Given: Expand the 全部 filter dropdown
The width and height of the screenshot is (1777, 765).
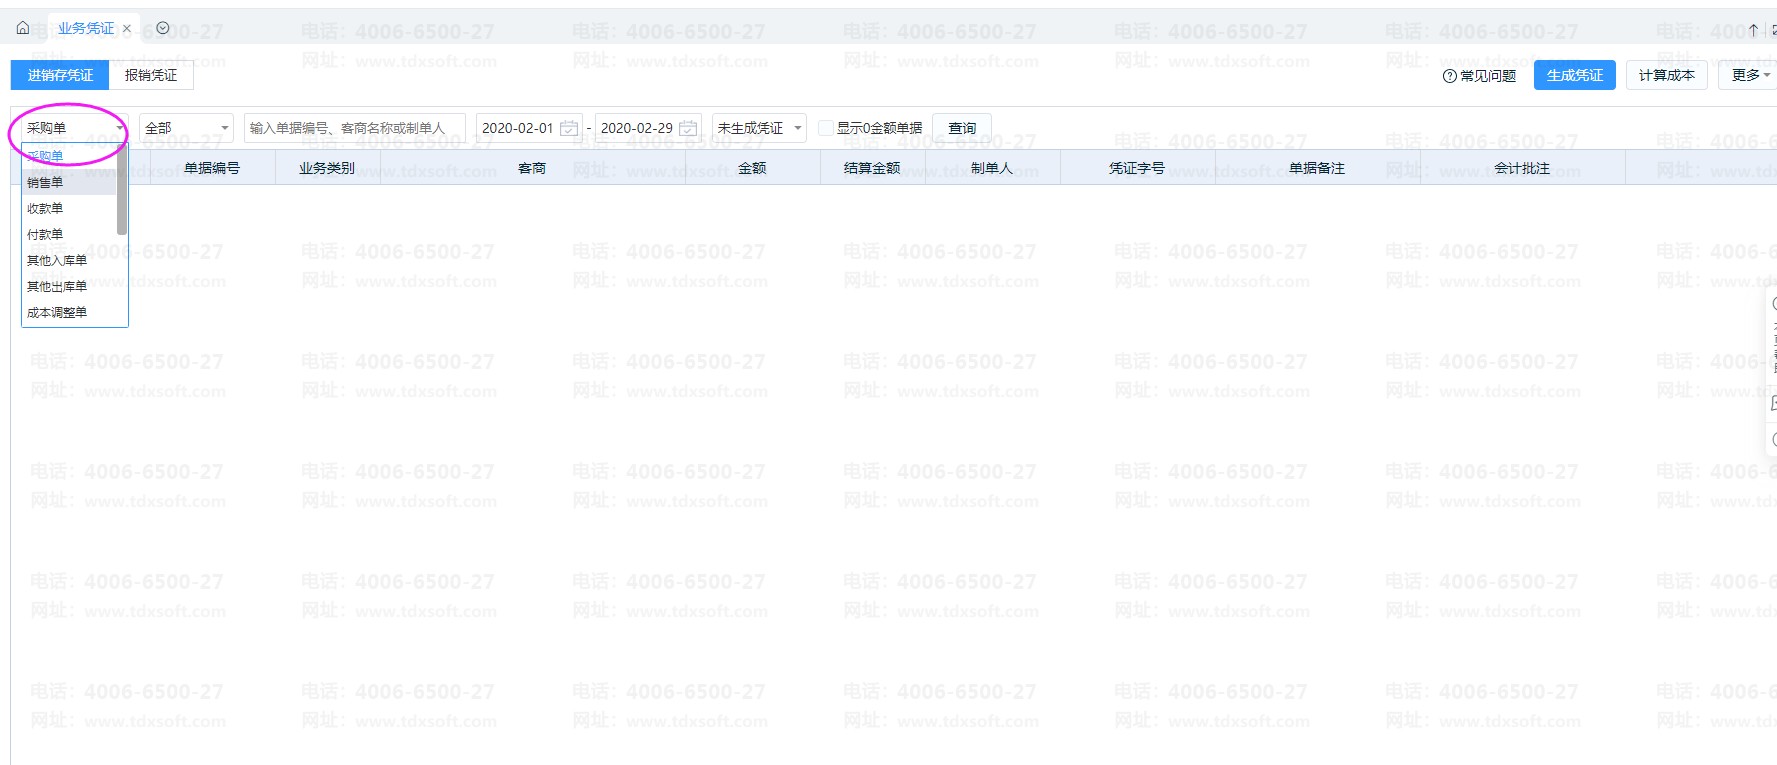Looking at the screenshot, I should (186, 128).
